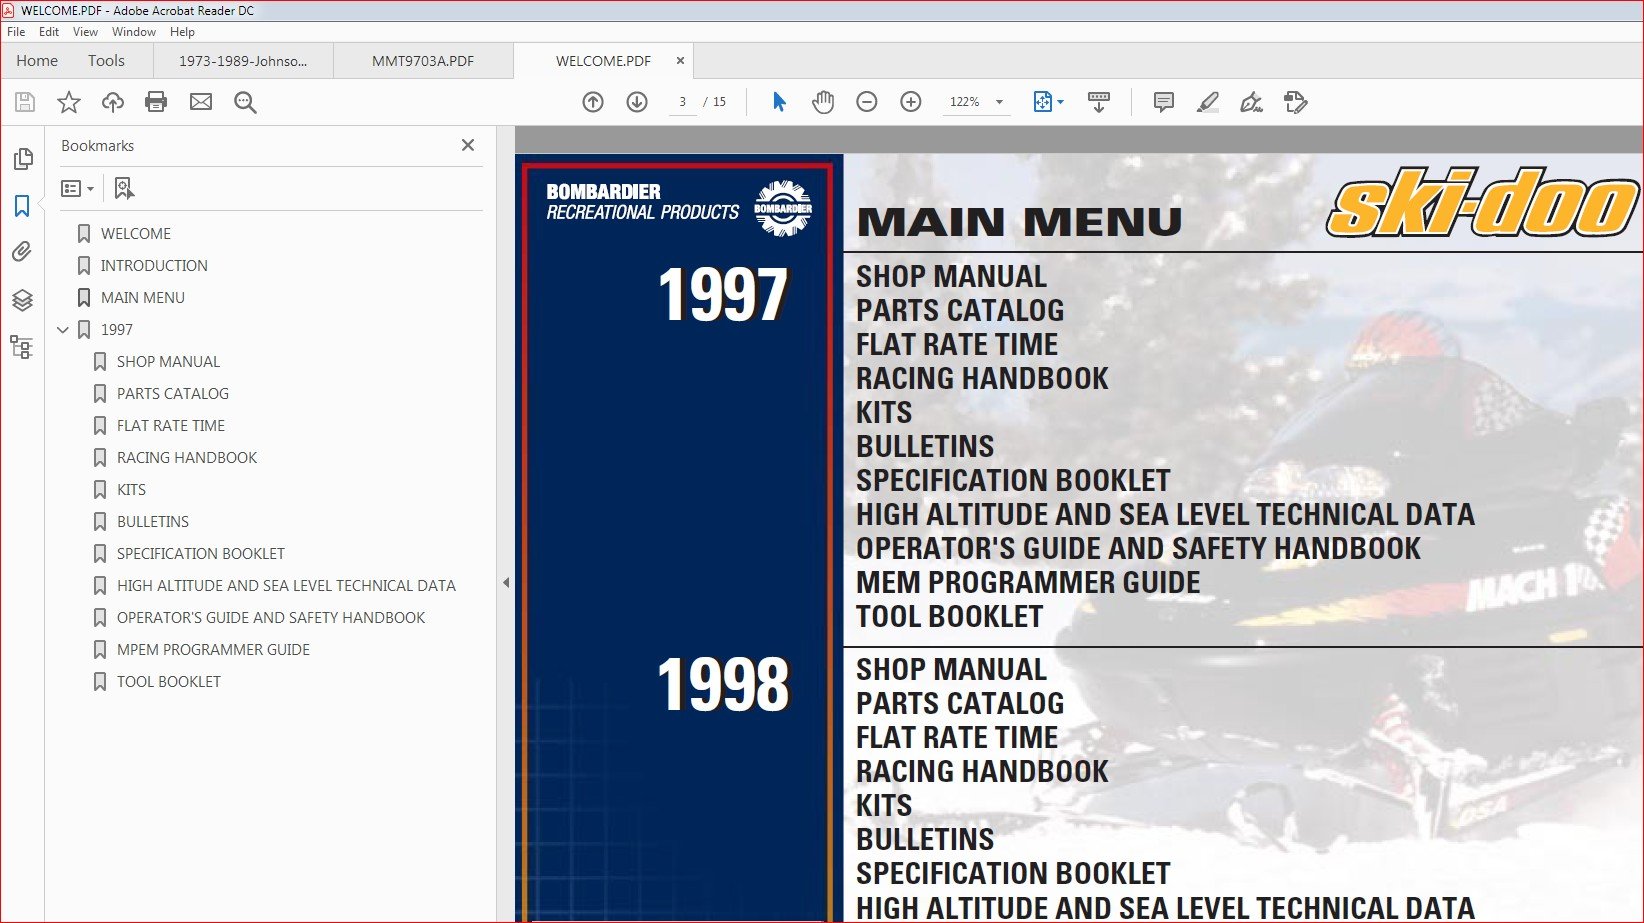Open the Window menu
This screenshot has height=923, width=1644.
(134, 32)
